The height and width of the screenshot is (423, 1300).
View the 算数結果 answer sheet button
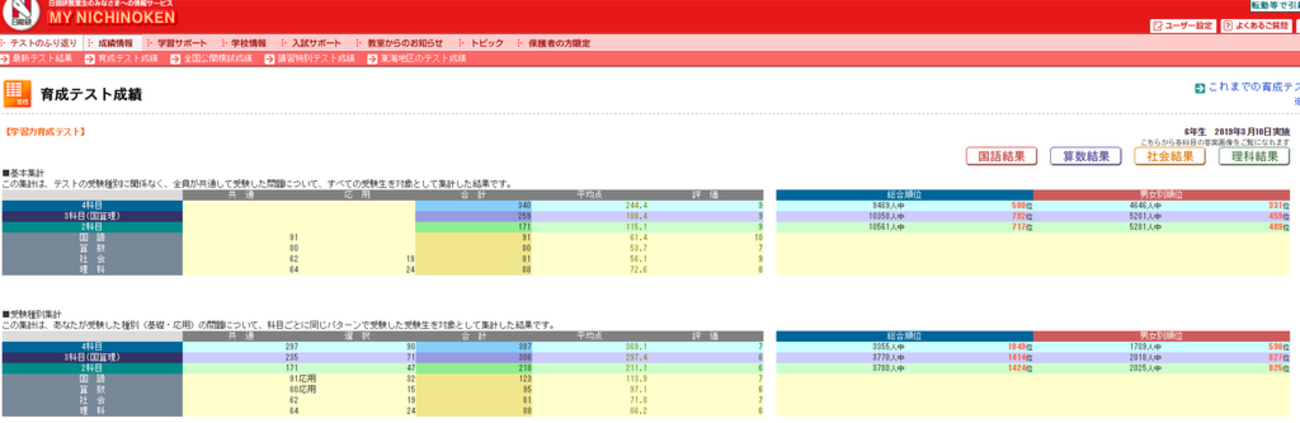point(1086,157)
